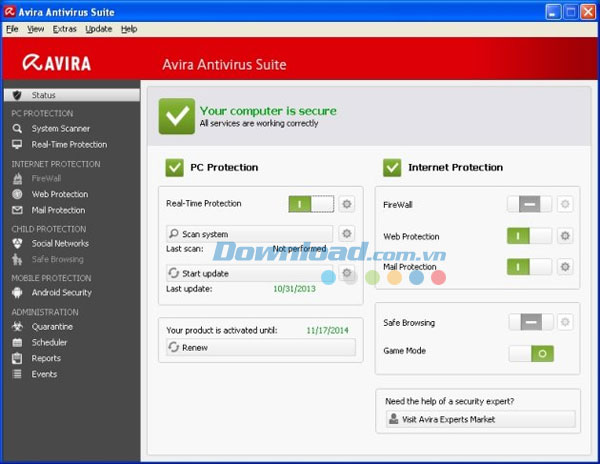Toggle the Mail Protection switch
The image size is (600, 464).
[x=529, y=267]
